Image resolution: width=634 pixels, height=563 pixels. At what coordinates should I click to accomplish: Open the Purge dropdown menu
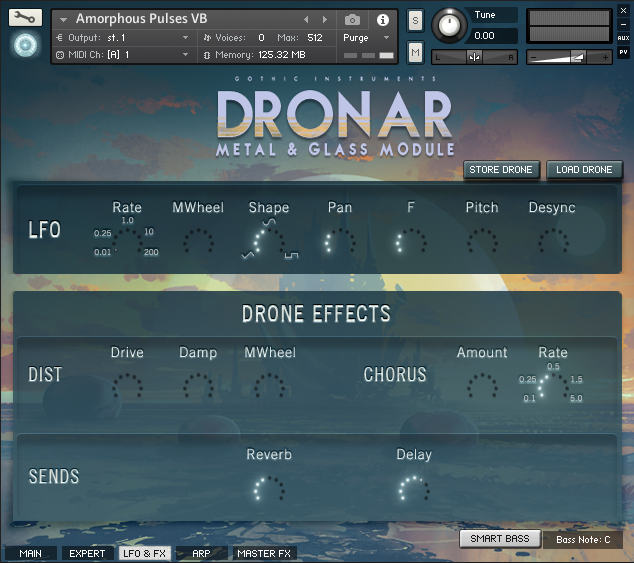(x=366, y=38)
